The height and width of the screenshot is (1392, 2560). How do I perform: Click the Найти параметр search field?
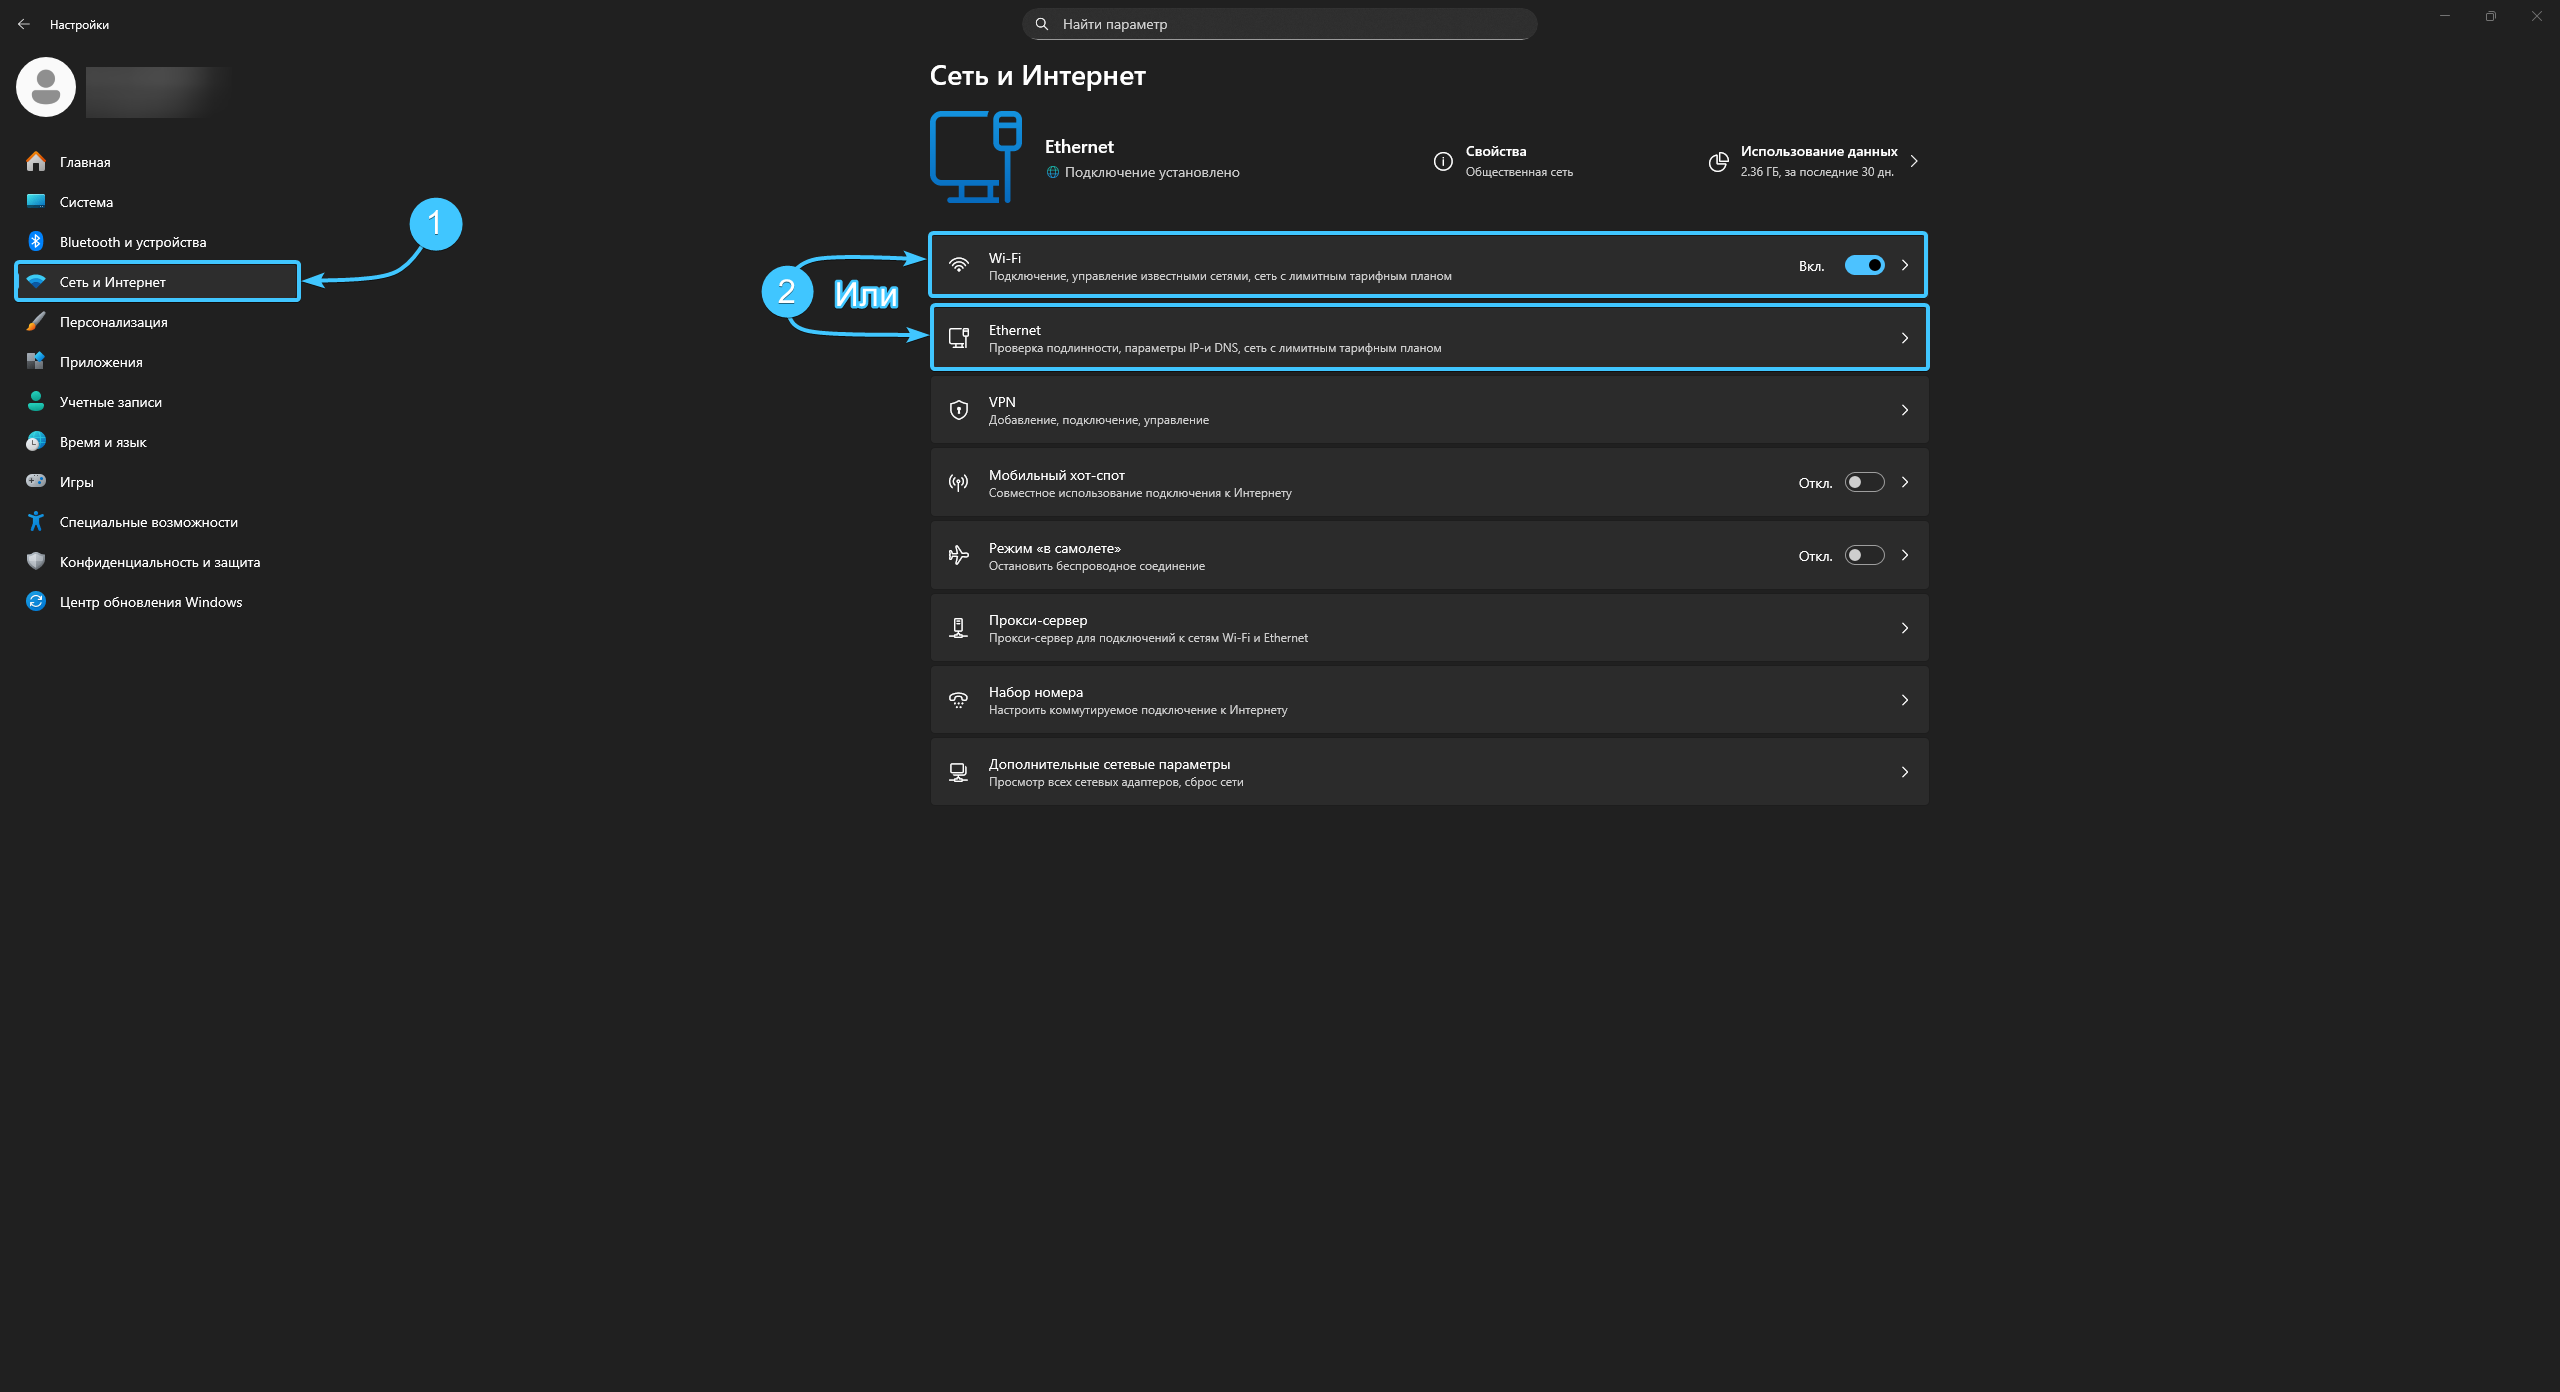tap(1278, 24)
